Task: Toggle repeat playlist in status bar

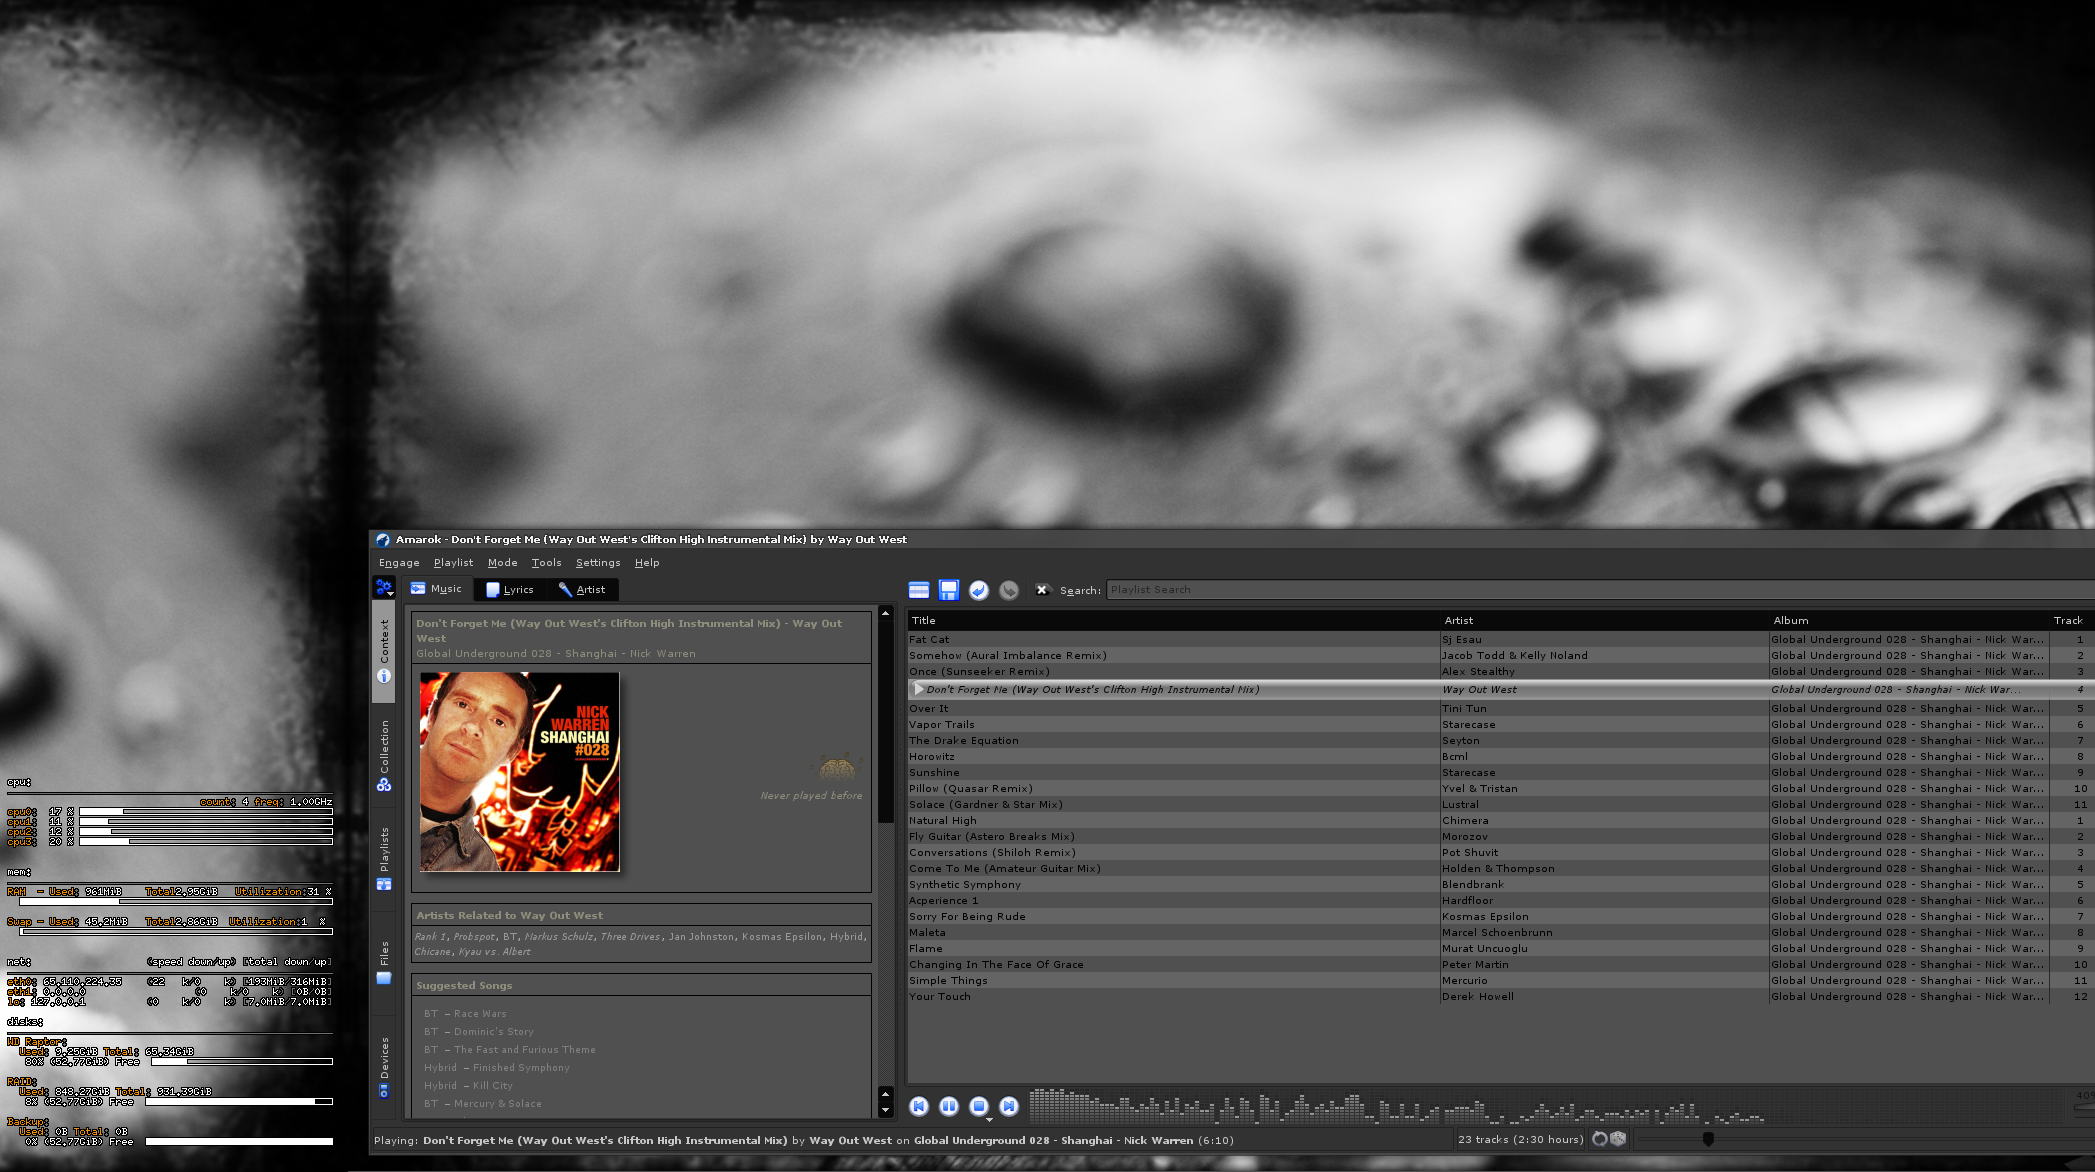Action: [1599, 1139]
